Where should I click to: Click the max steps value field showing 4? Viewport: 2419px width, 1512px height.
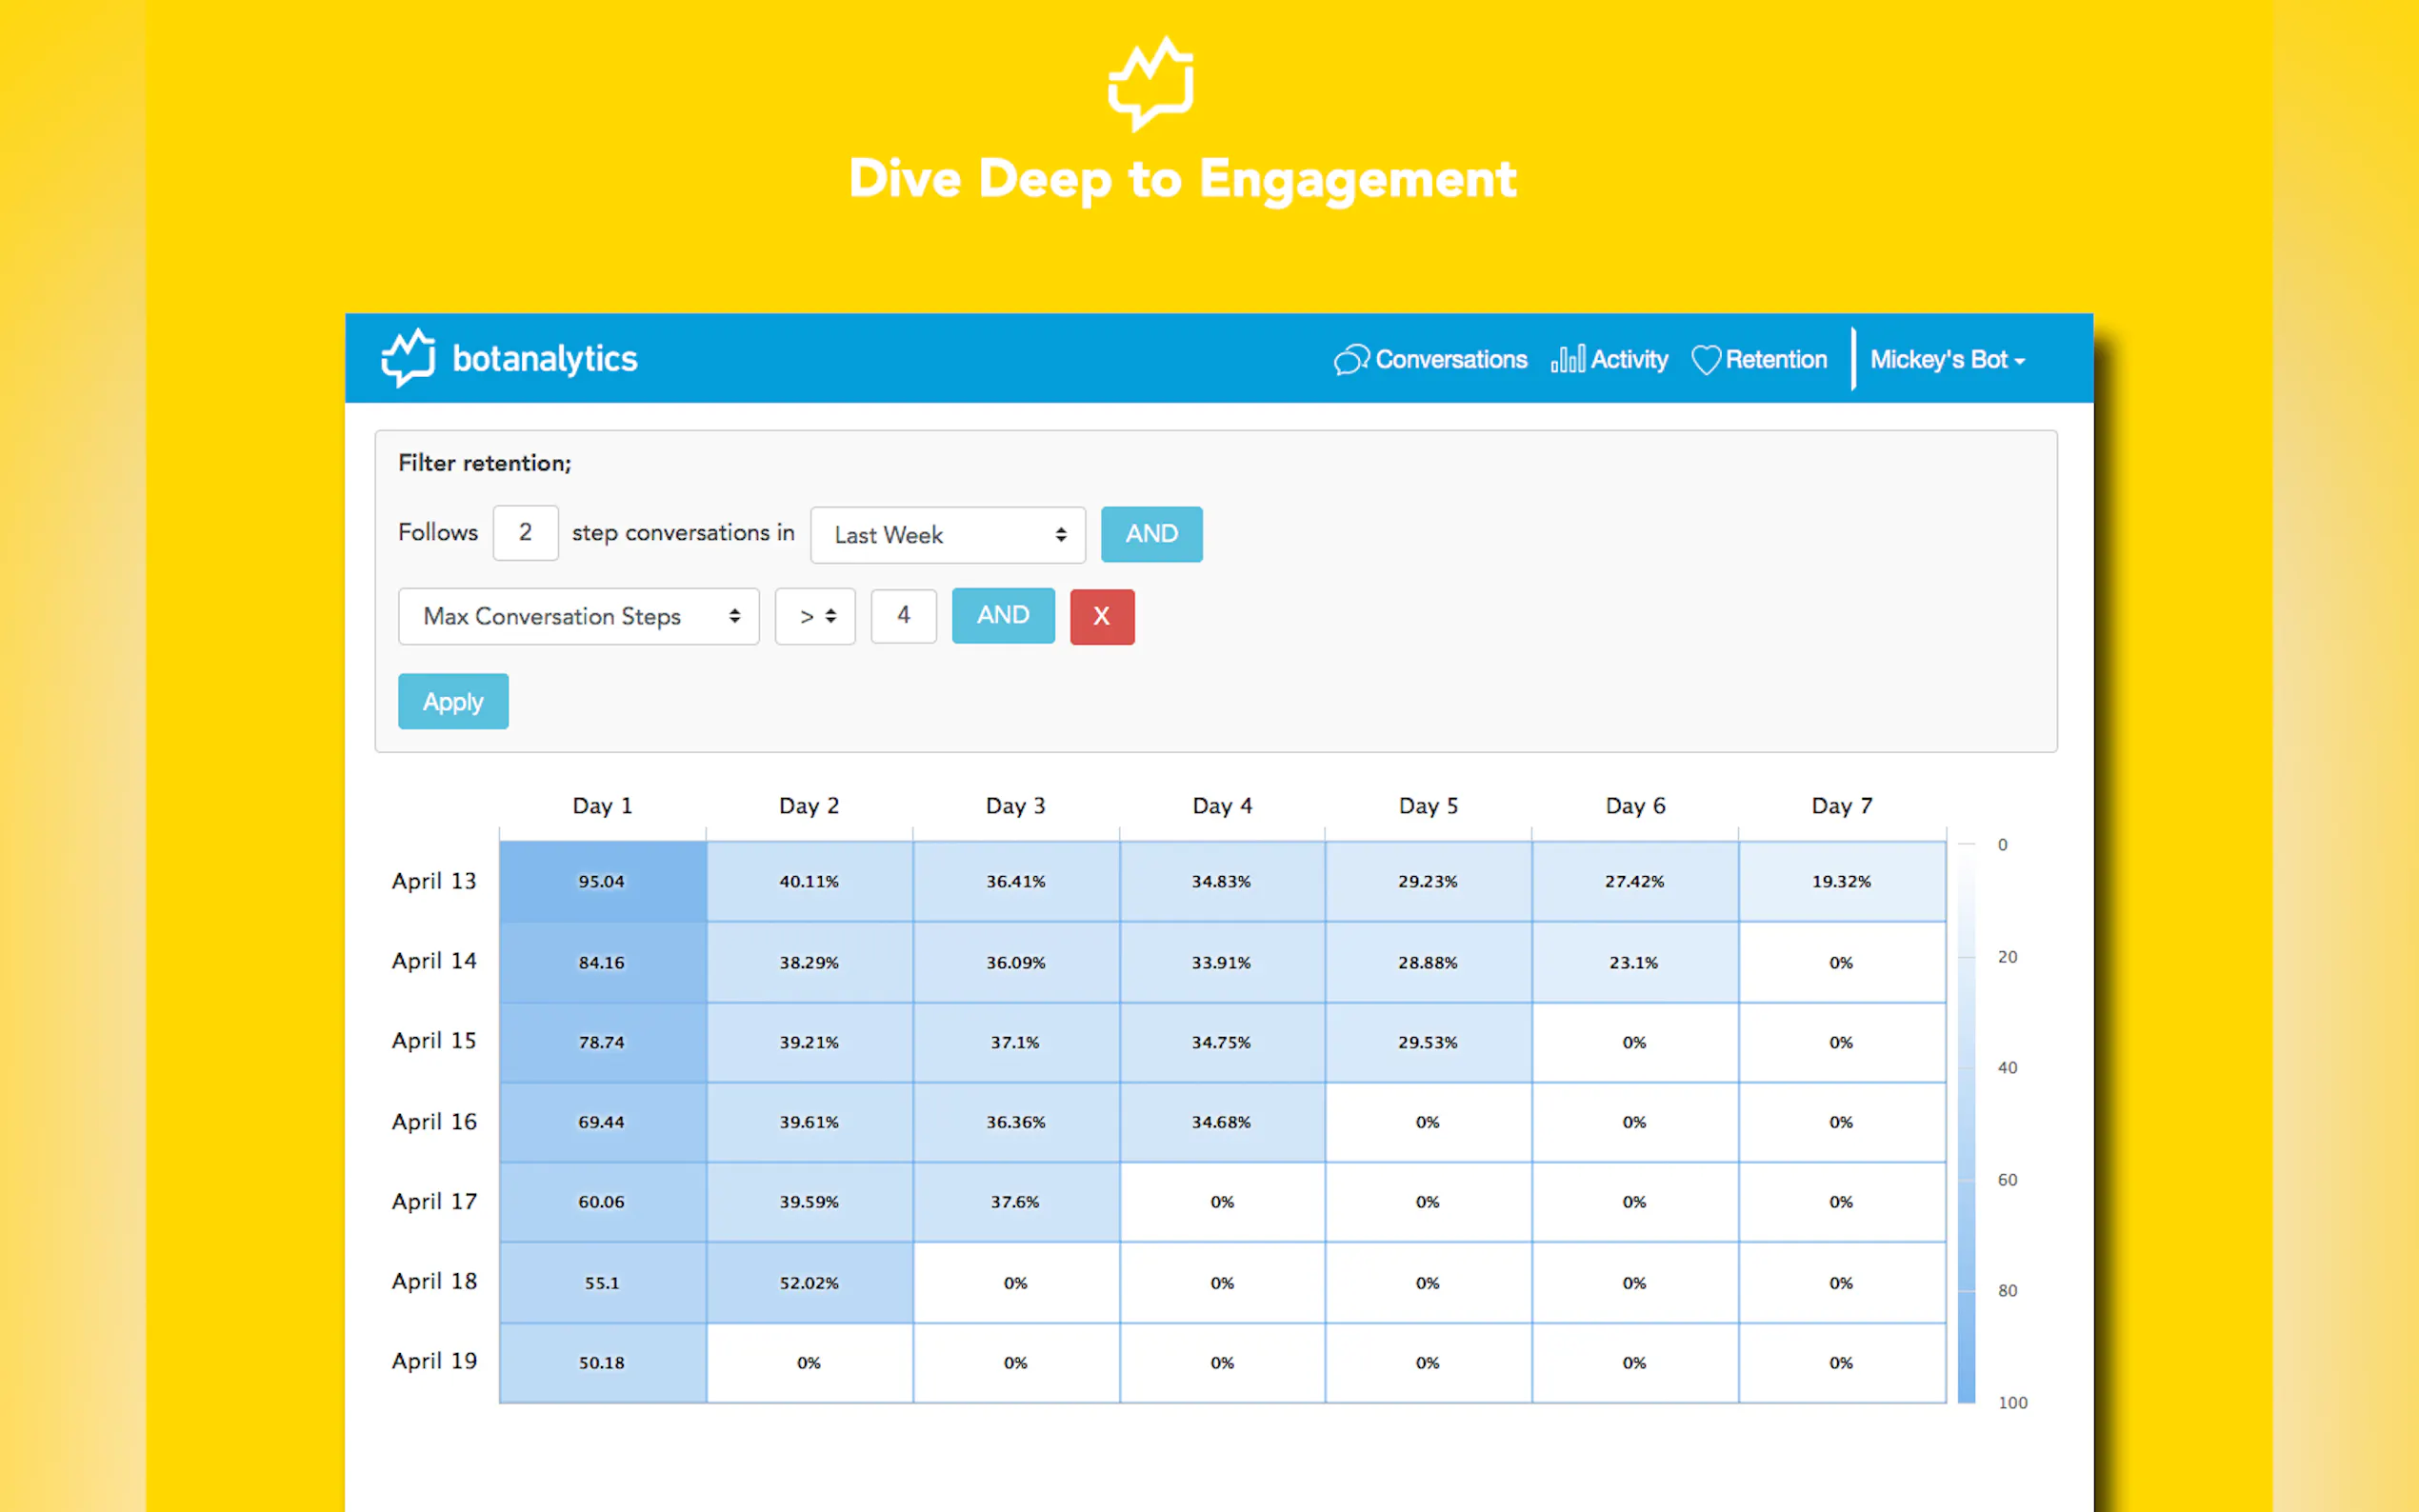(x=903, y=616)
